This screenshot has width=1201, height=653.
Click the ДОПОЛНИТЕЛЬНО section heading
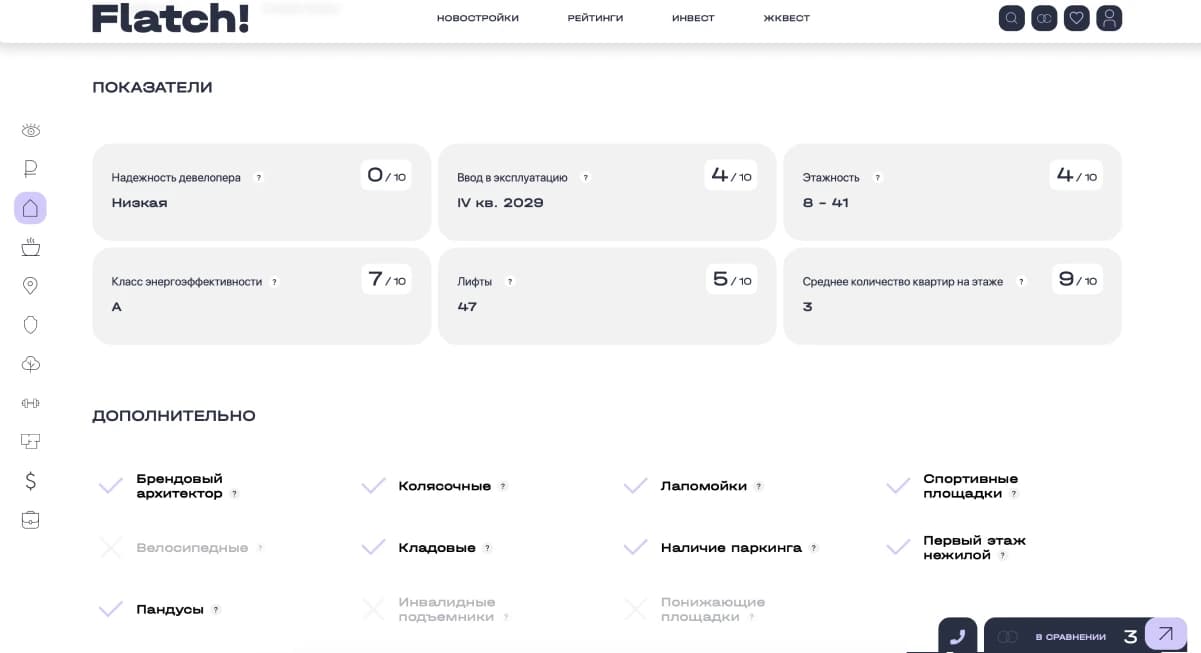click(x=174, y=416)
